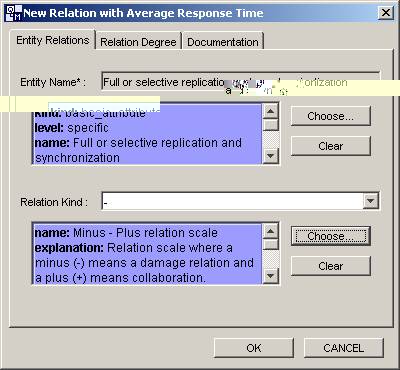Open the Documentation tab
400x370 pixels.
(x=223, y=42)
